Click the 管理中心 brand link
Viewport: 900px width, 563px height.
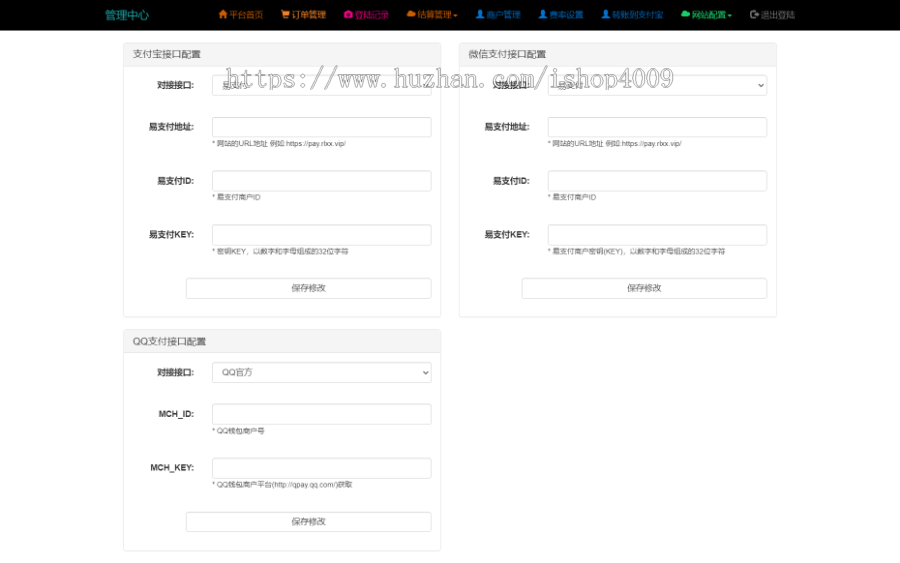(x=126, y=15)
